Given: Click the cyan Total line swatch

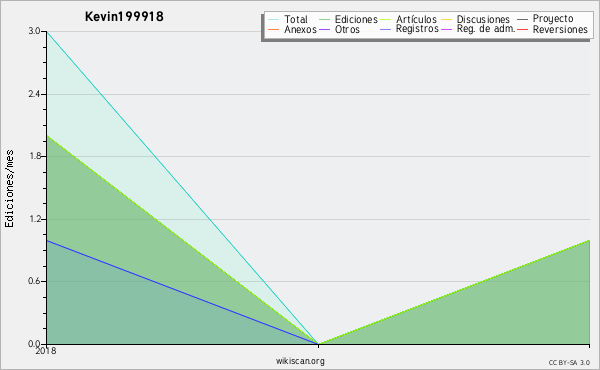Looking at the screenshot, I should (274, 20).
